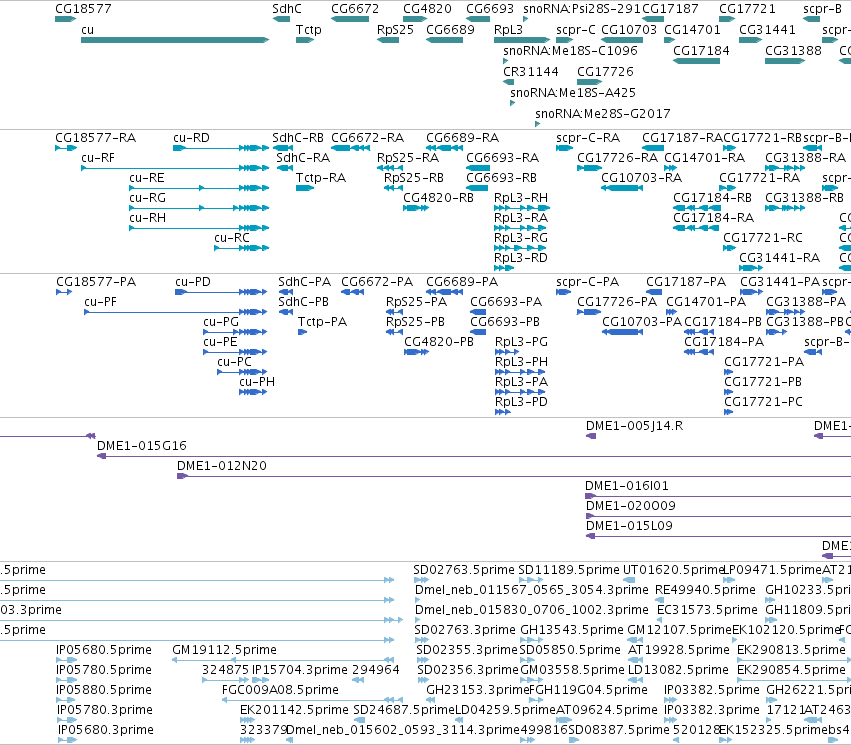Screen dimensions: 851x745
Task: Click the CG4820-PB protein label
Action: point(439,341)
